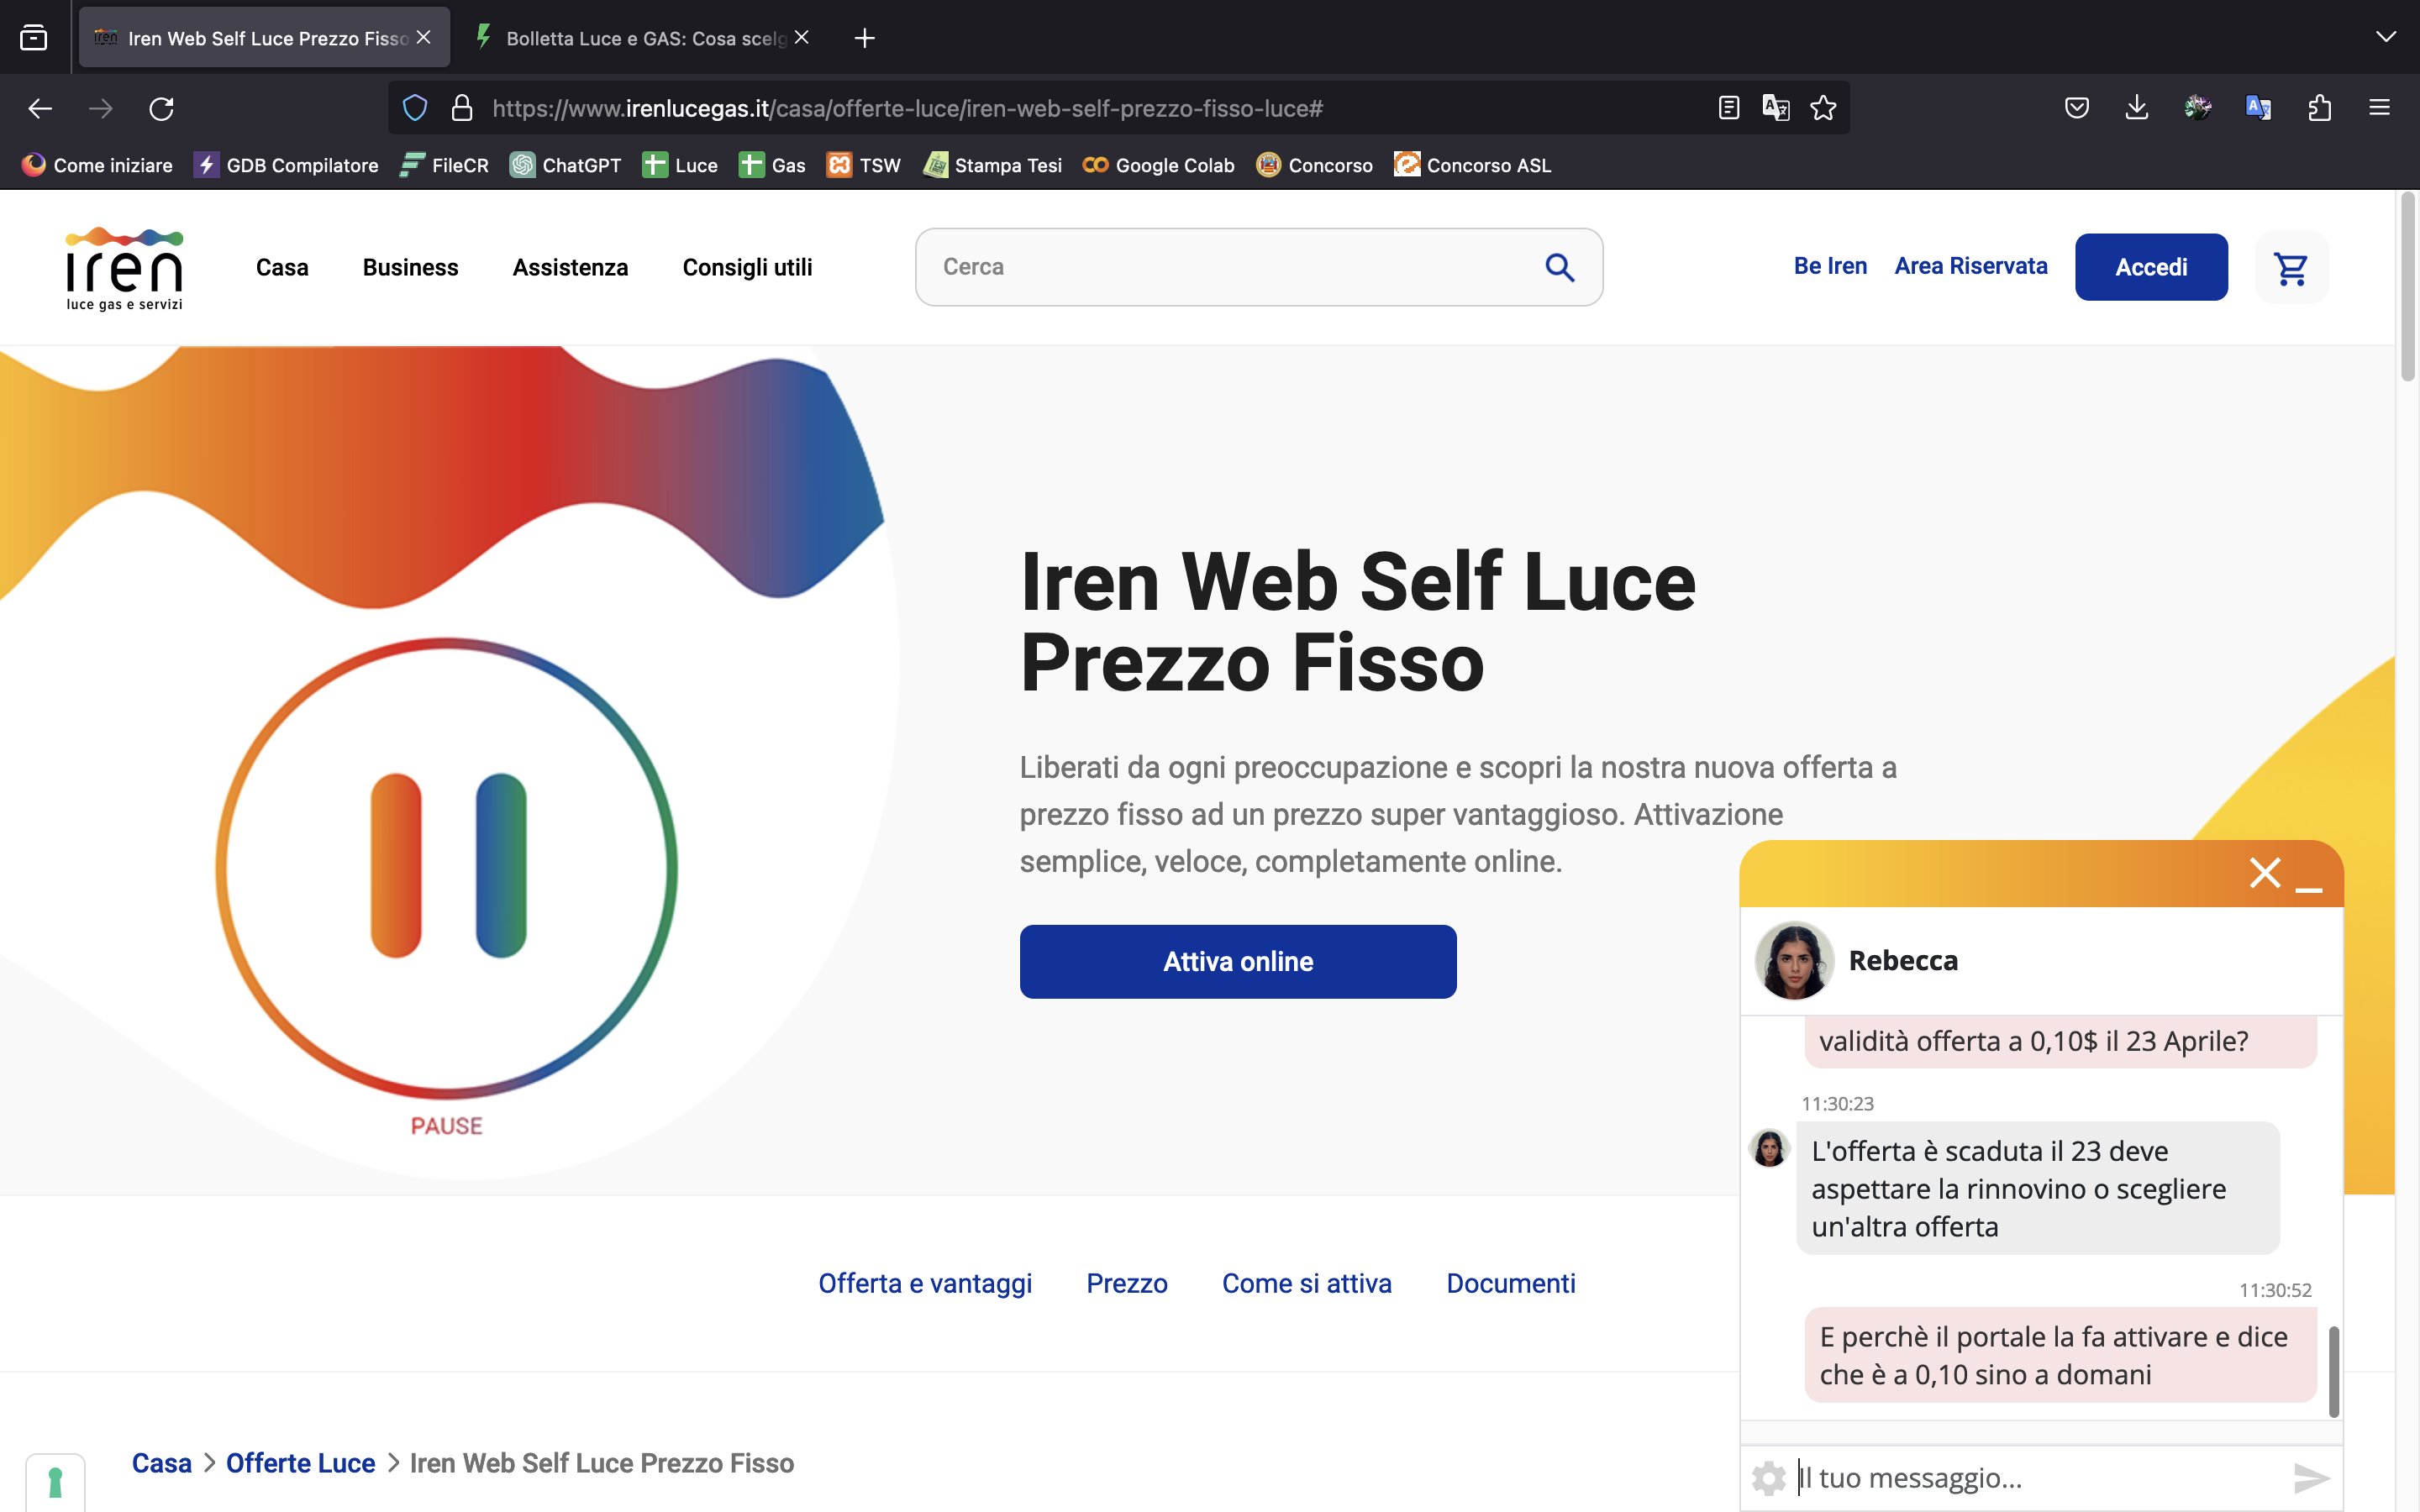This screenshot has height=1512, width=2420.
Task: Open the Luce bookmark
Action: click(x=680, y=165)
